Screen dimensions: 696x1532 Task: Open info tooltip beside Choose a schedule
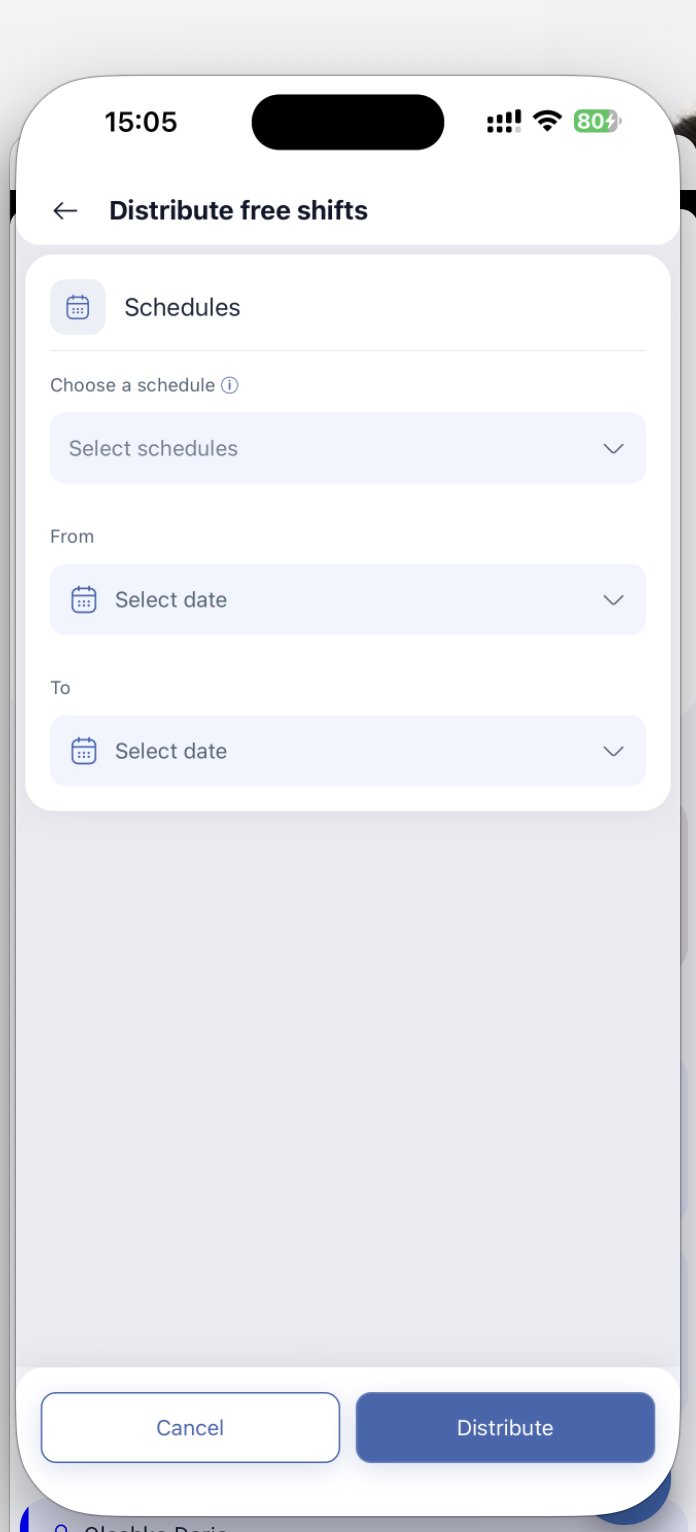tap(229, 385)
